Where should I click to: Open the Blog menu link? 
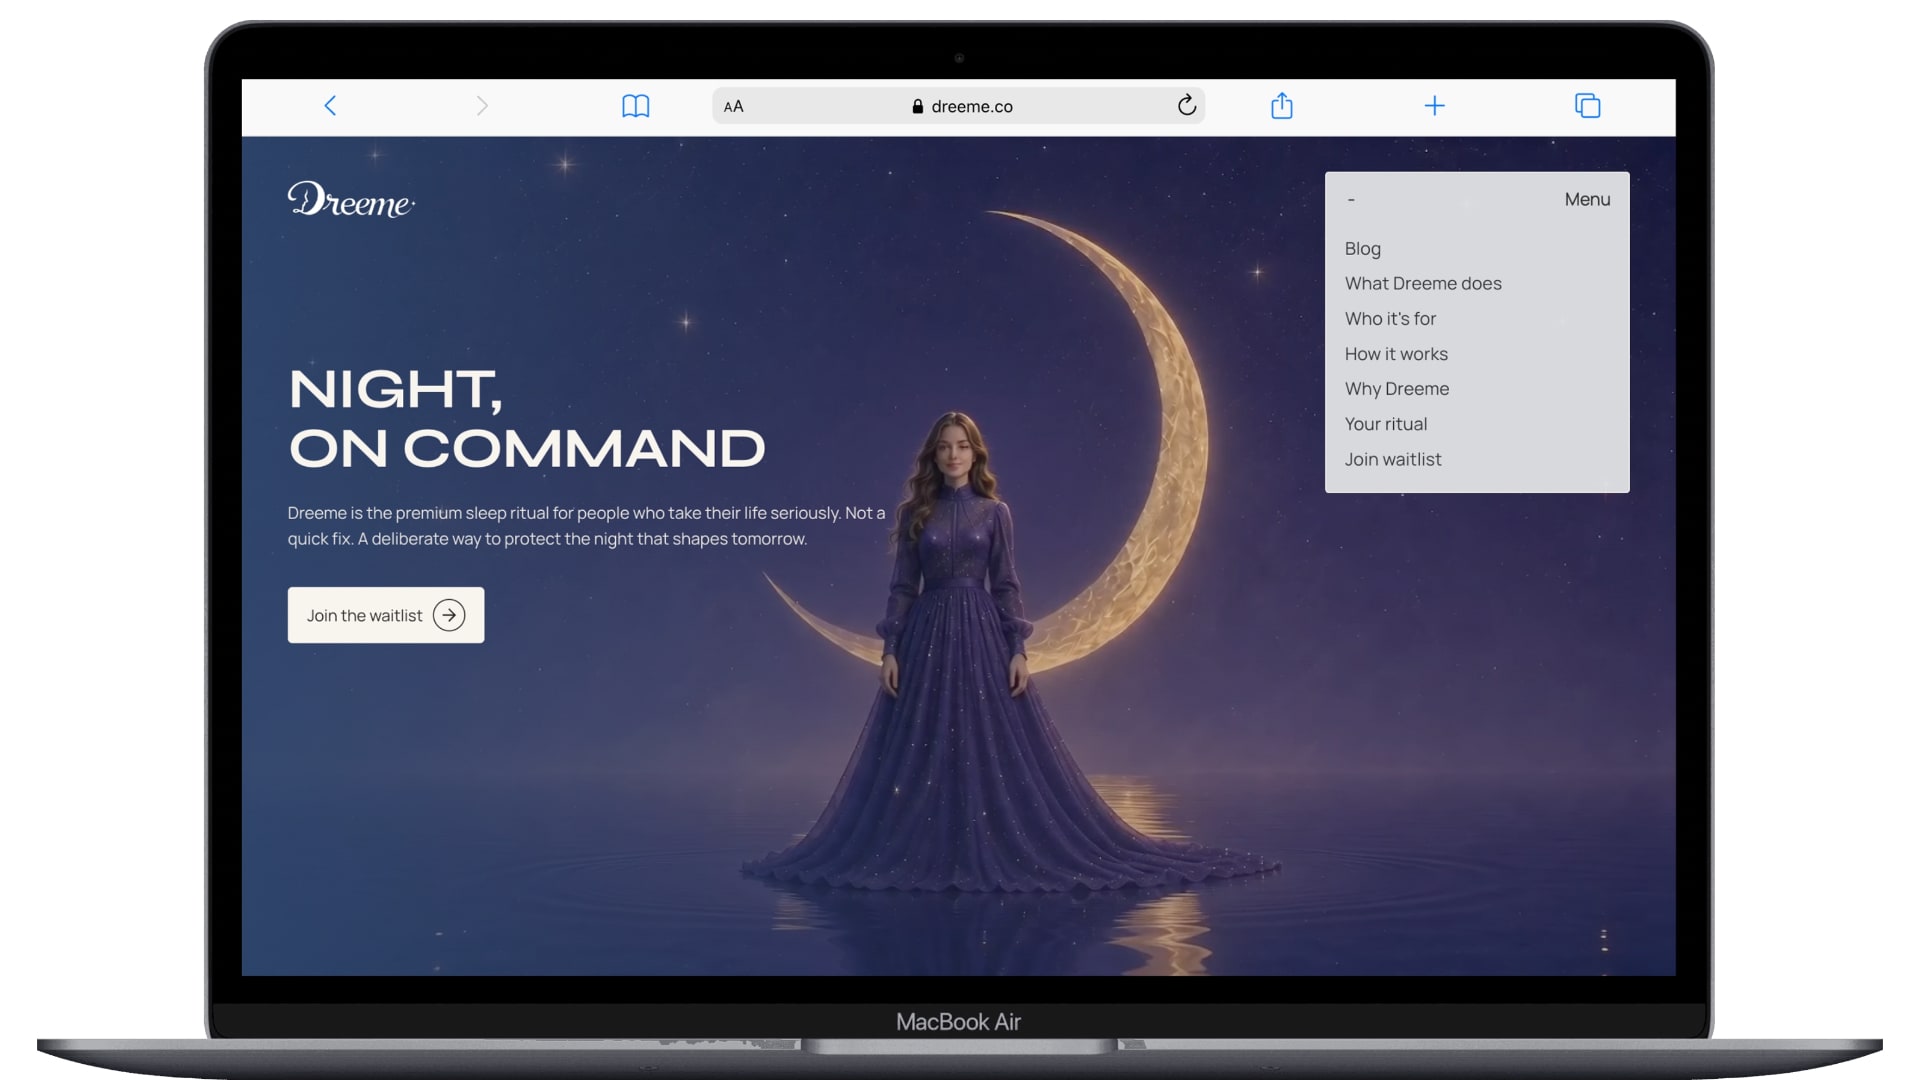[1362, 249]
